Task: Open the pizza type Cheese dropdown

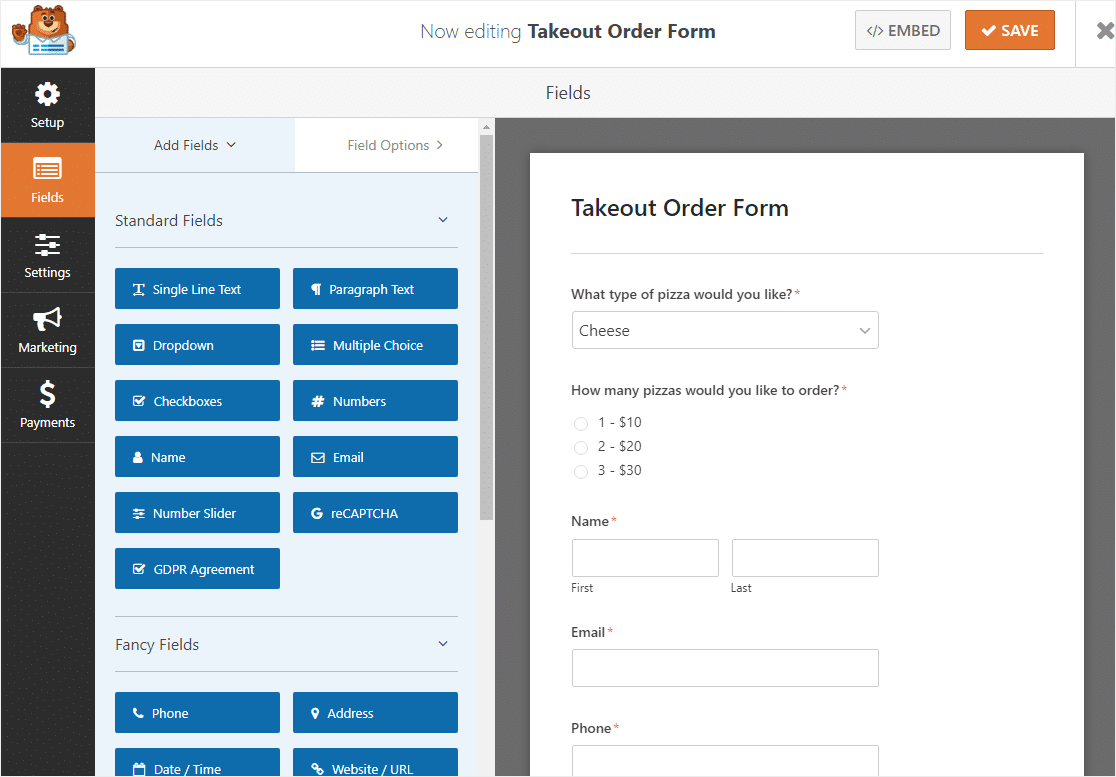Action: (724, 330)
